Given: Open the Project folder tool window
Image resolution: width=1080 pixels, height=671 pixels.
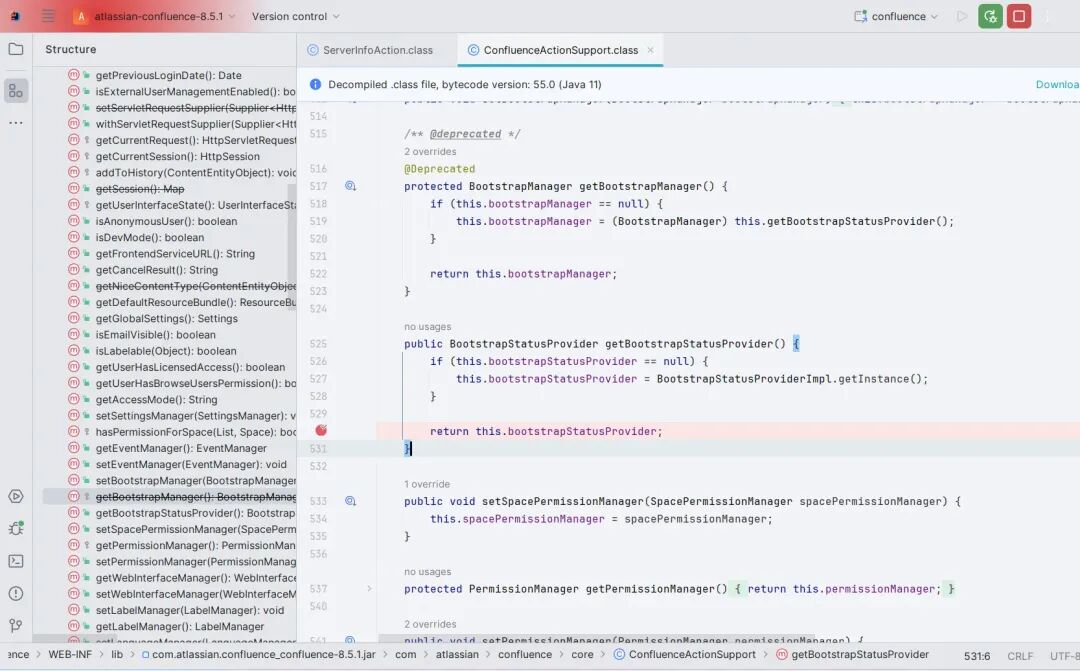Looking at the screenshot, I should click(16, 49).
